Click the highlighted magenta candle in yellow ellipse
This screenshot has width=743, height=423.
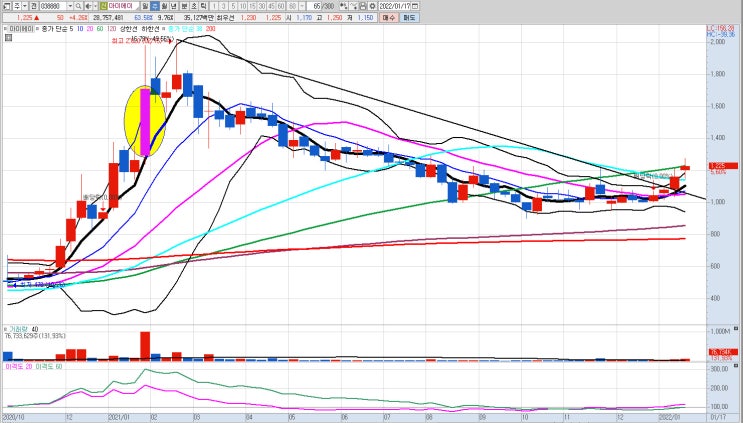click(x=145, y=122)
